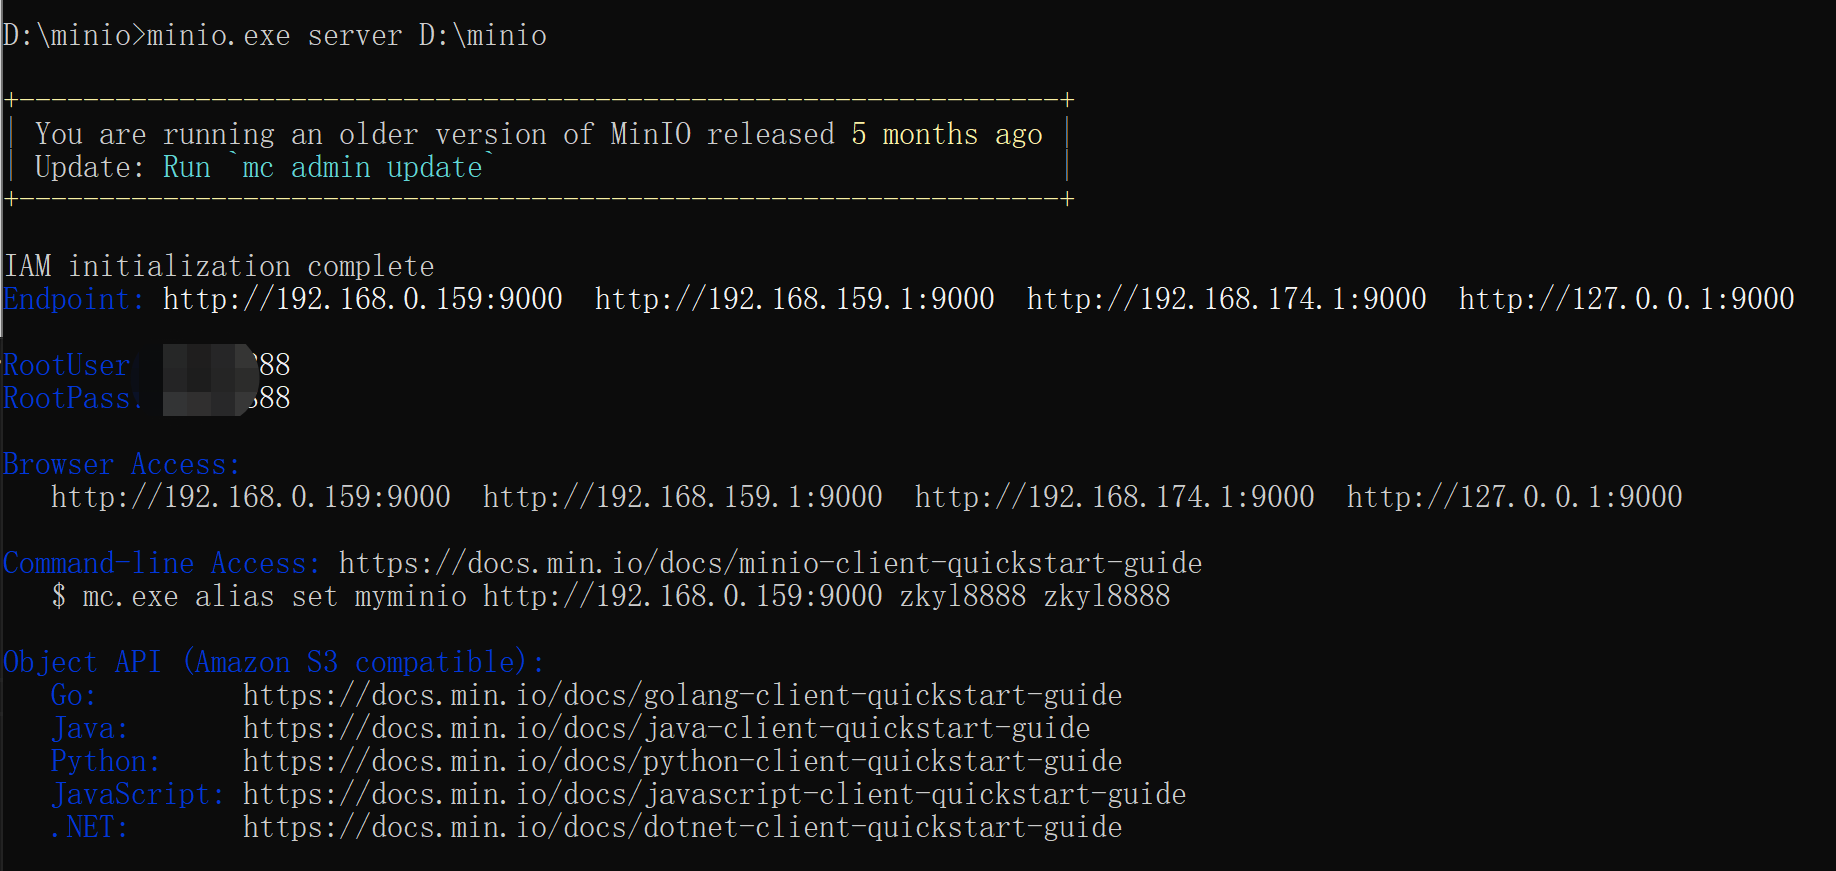Click the 'RootPass' label
Viewport: 1836px width, 871px height.
[67, 398]
